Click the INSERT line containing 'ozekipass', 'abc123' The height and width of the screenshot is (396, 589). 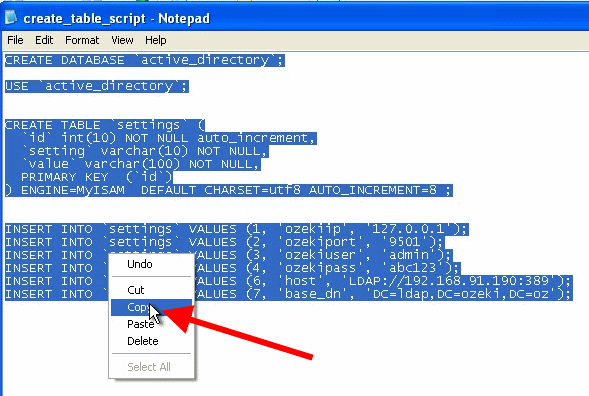pos(233,268)
